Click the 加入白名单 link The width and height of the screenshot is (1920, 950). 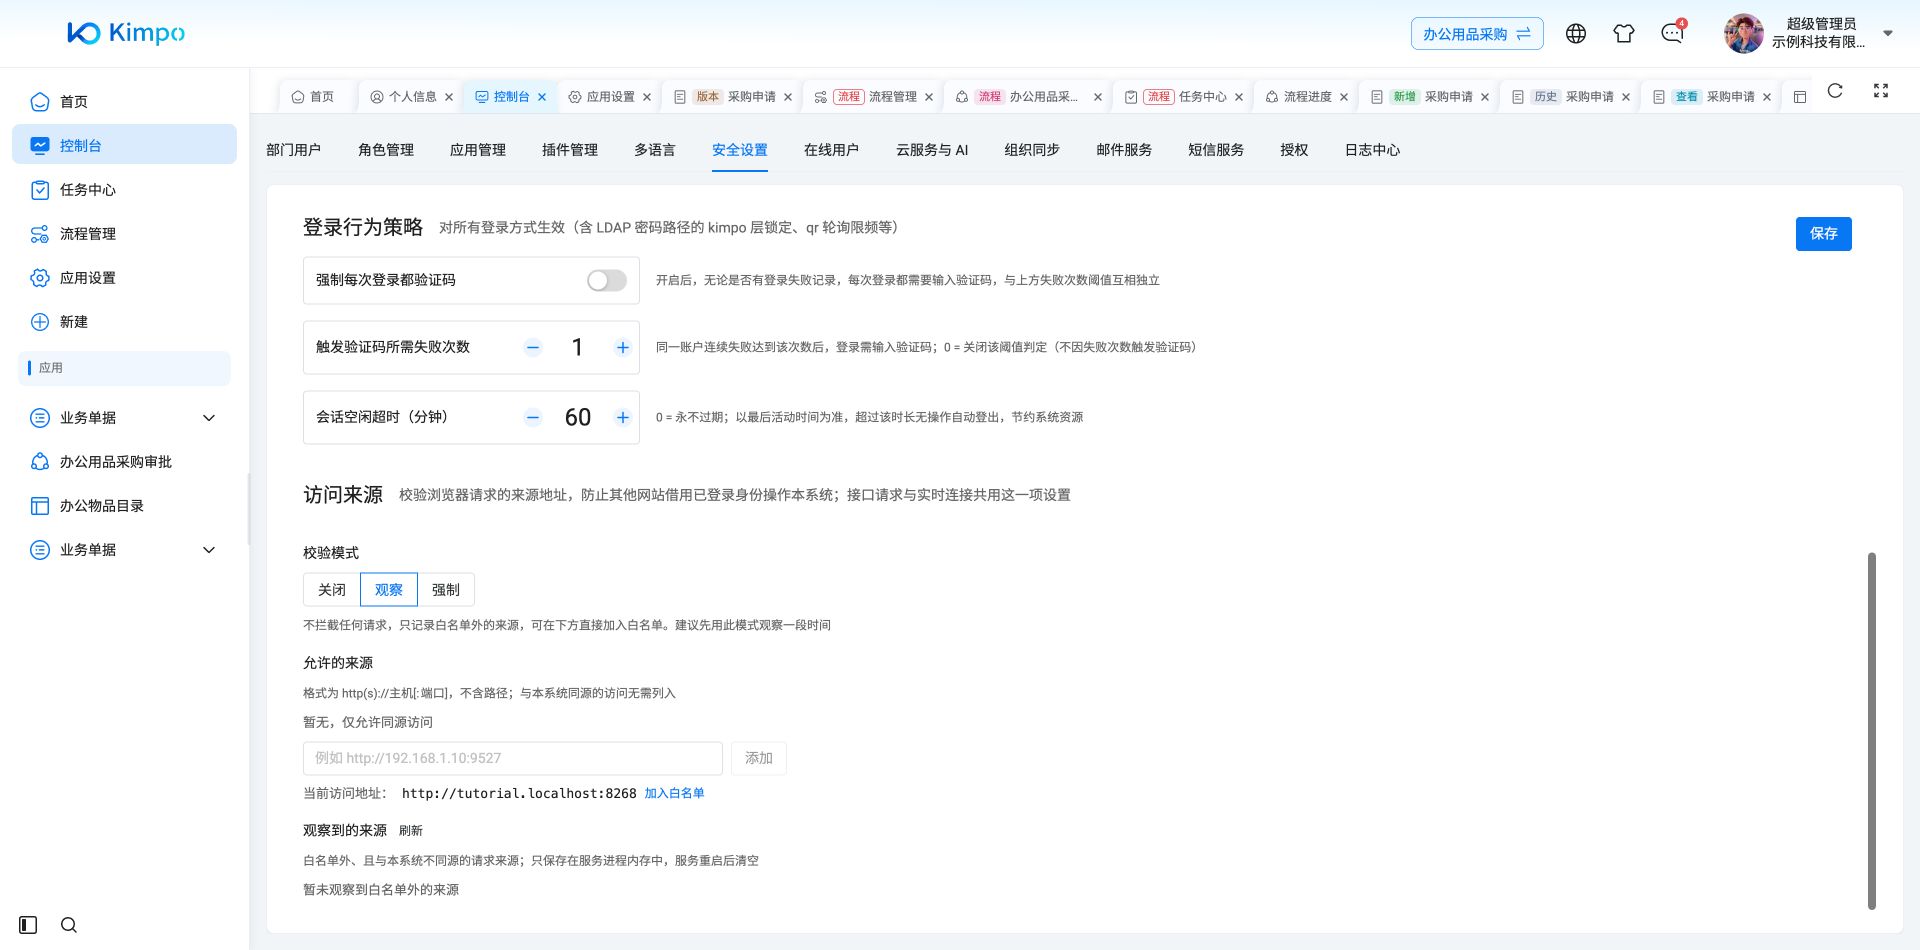[x=674, y=793]
